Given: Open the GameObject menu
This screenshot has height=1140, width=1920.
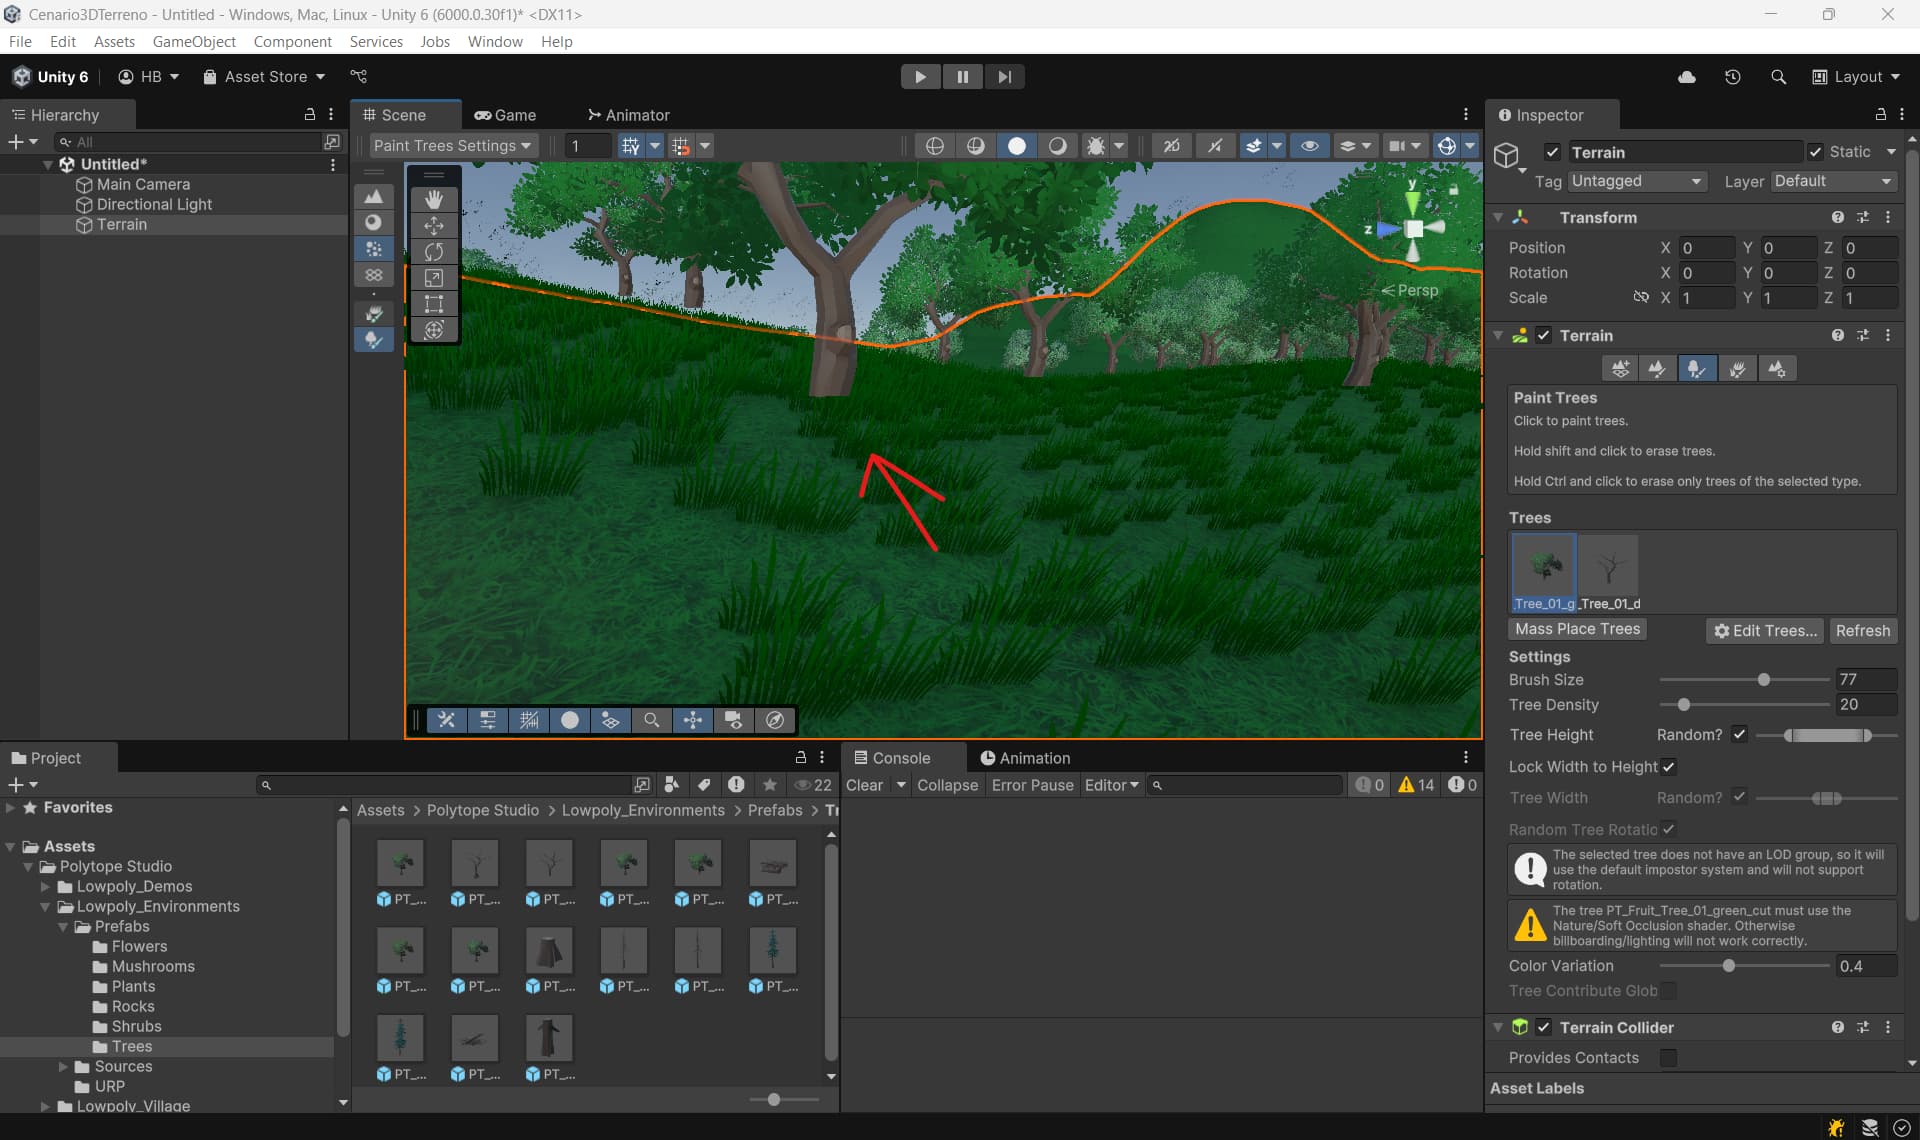Looking at the screenshot, I should pos(194,42).
